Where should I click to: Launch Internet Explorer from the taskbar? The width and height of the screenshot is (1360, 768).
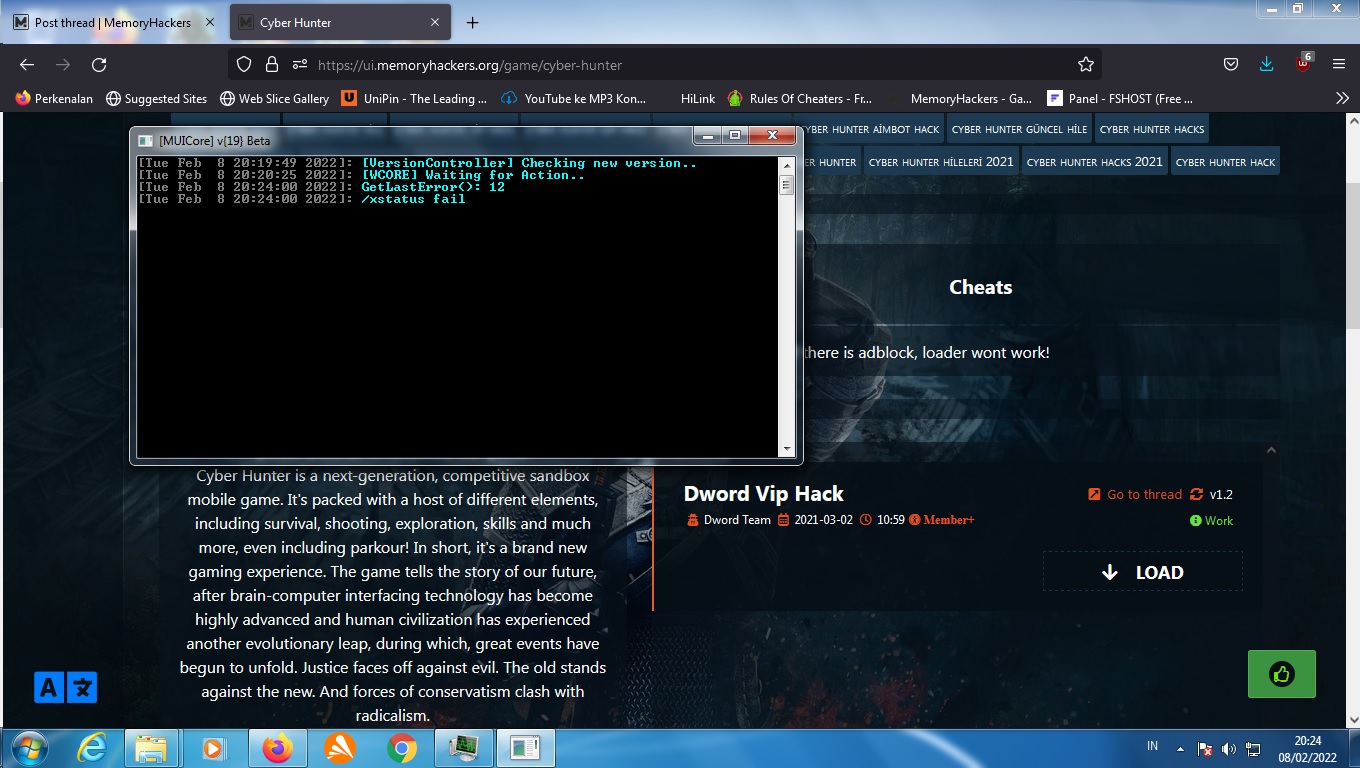pyautogui.click(x=92, y=748)
